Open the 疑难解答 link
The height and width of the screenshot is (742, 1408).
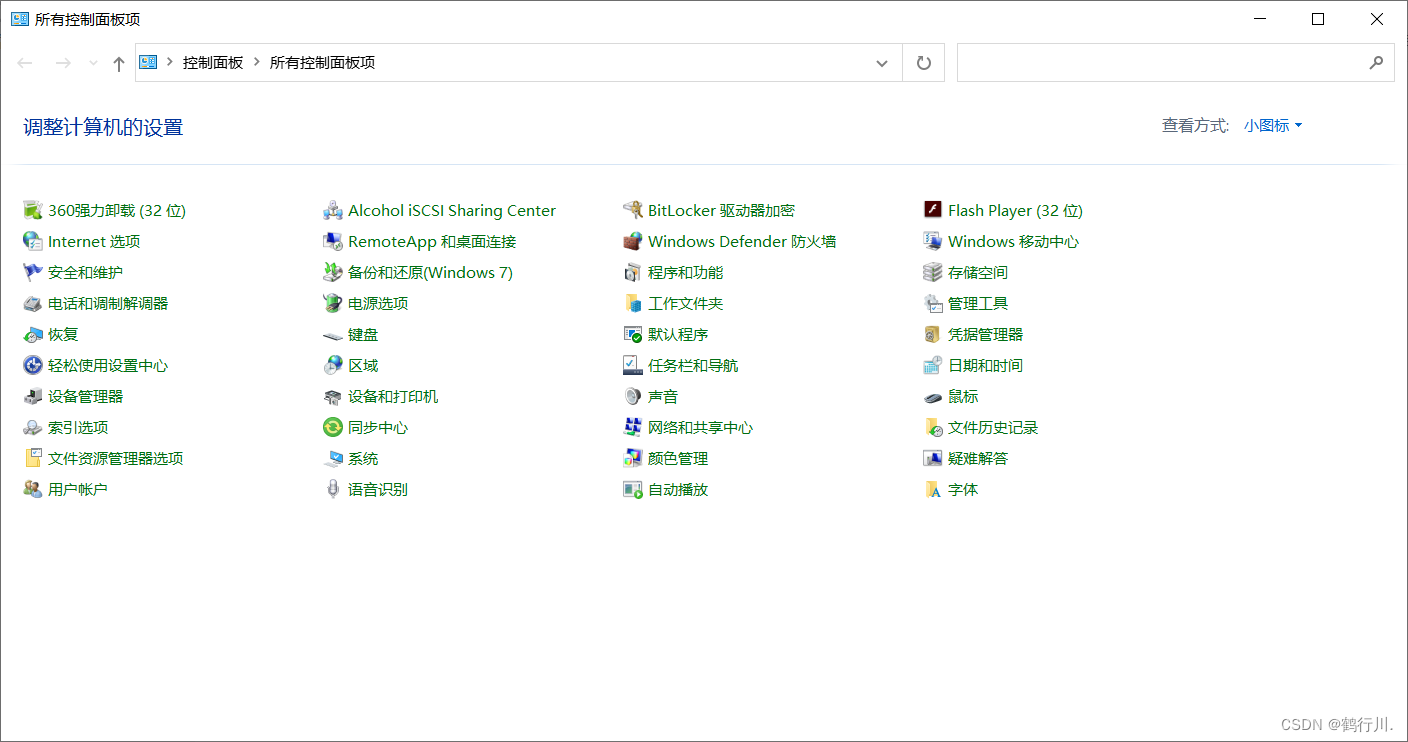coord(978,458)
